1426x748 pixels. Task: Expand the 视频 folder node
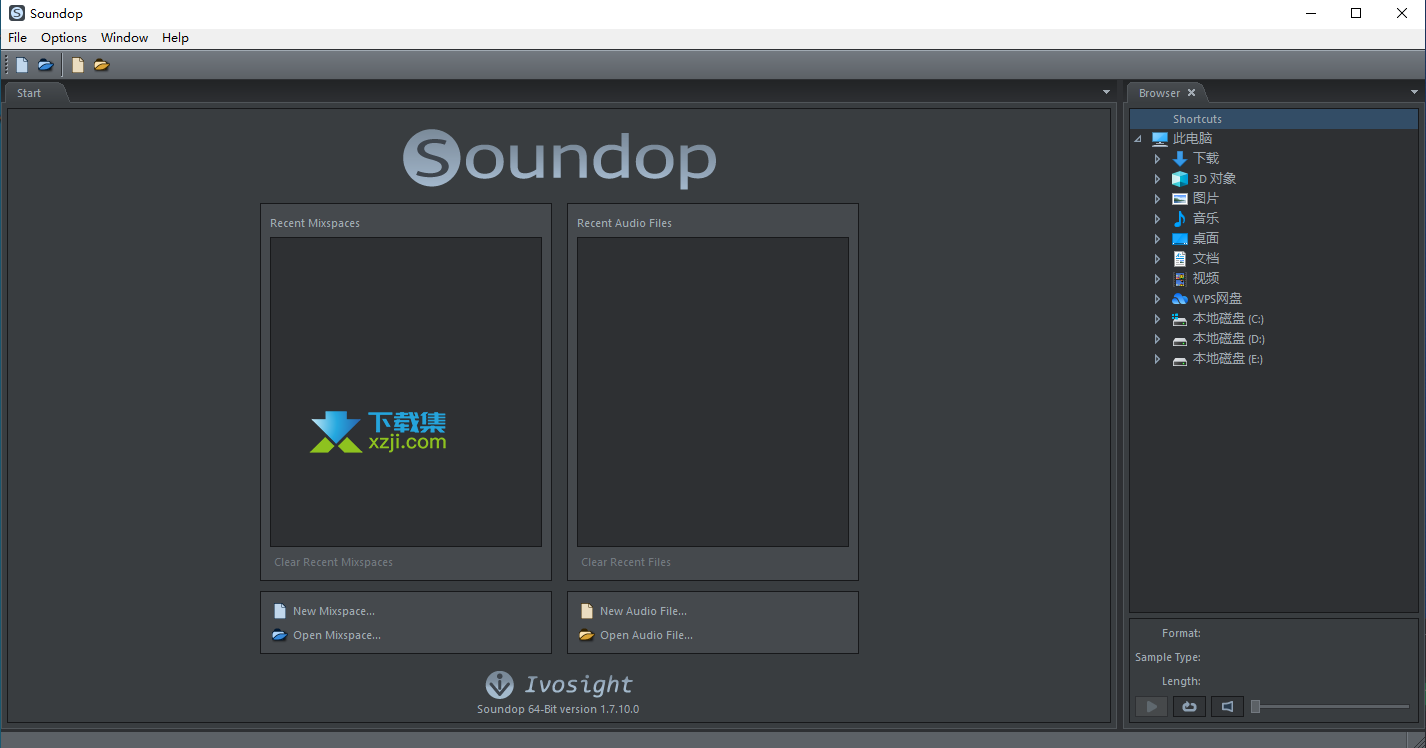[x=1158, y=279]
